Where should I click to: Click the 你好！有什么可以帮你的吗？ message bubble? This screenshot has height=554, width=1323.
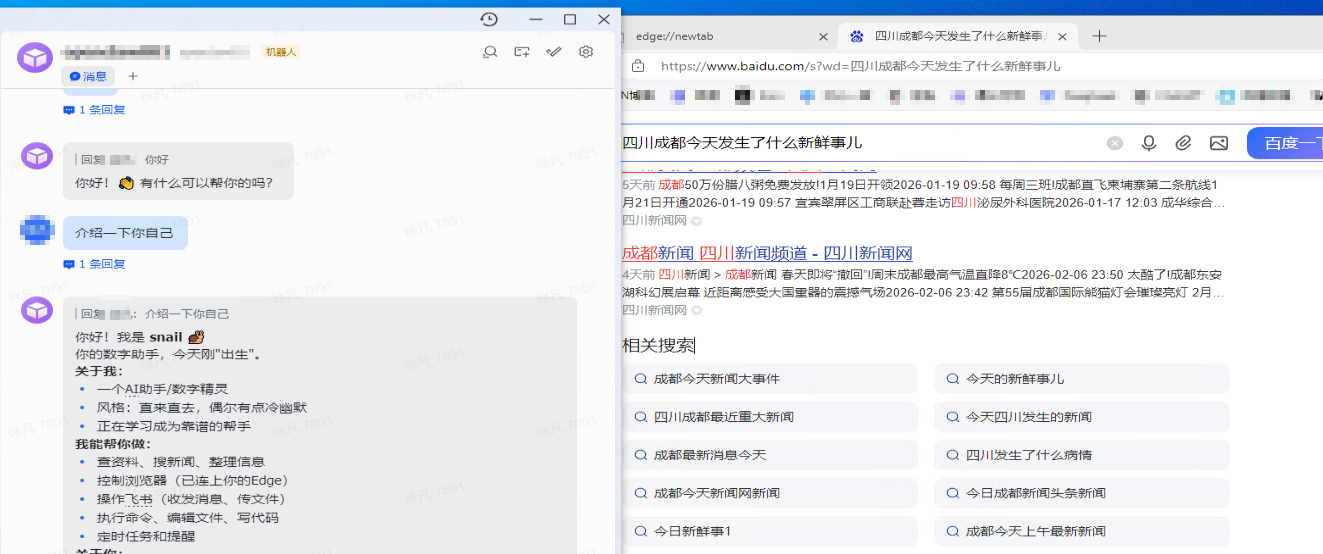tap(178, 171)
